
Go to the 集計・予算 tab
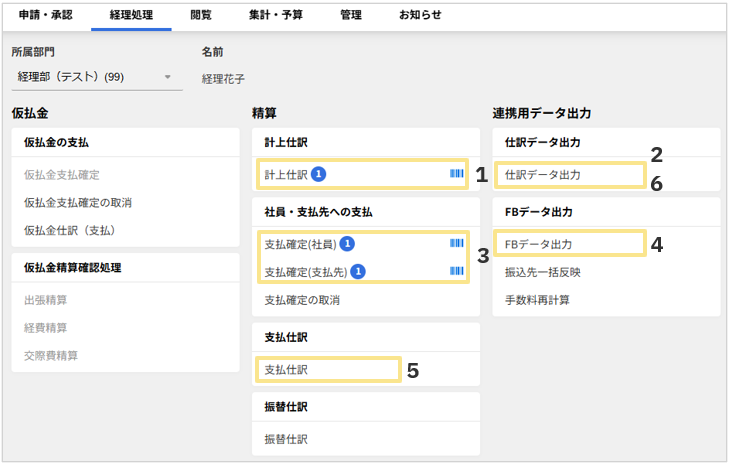pyautogui.click(x=276, y=16)
